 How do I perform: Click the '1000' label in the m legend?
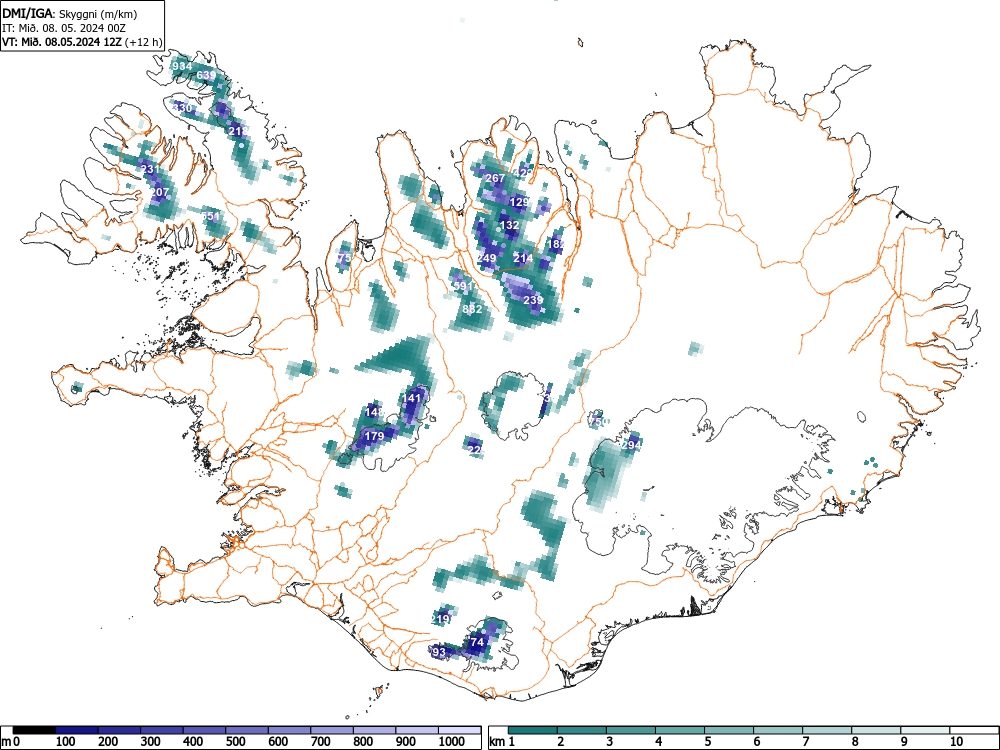(x=452, y=741)
